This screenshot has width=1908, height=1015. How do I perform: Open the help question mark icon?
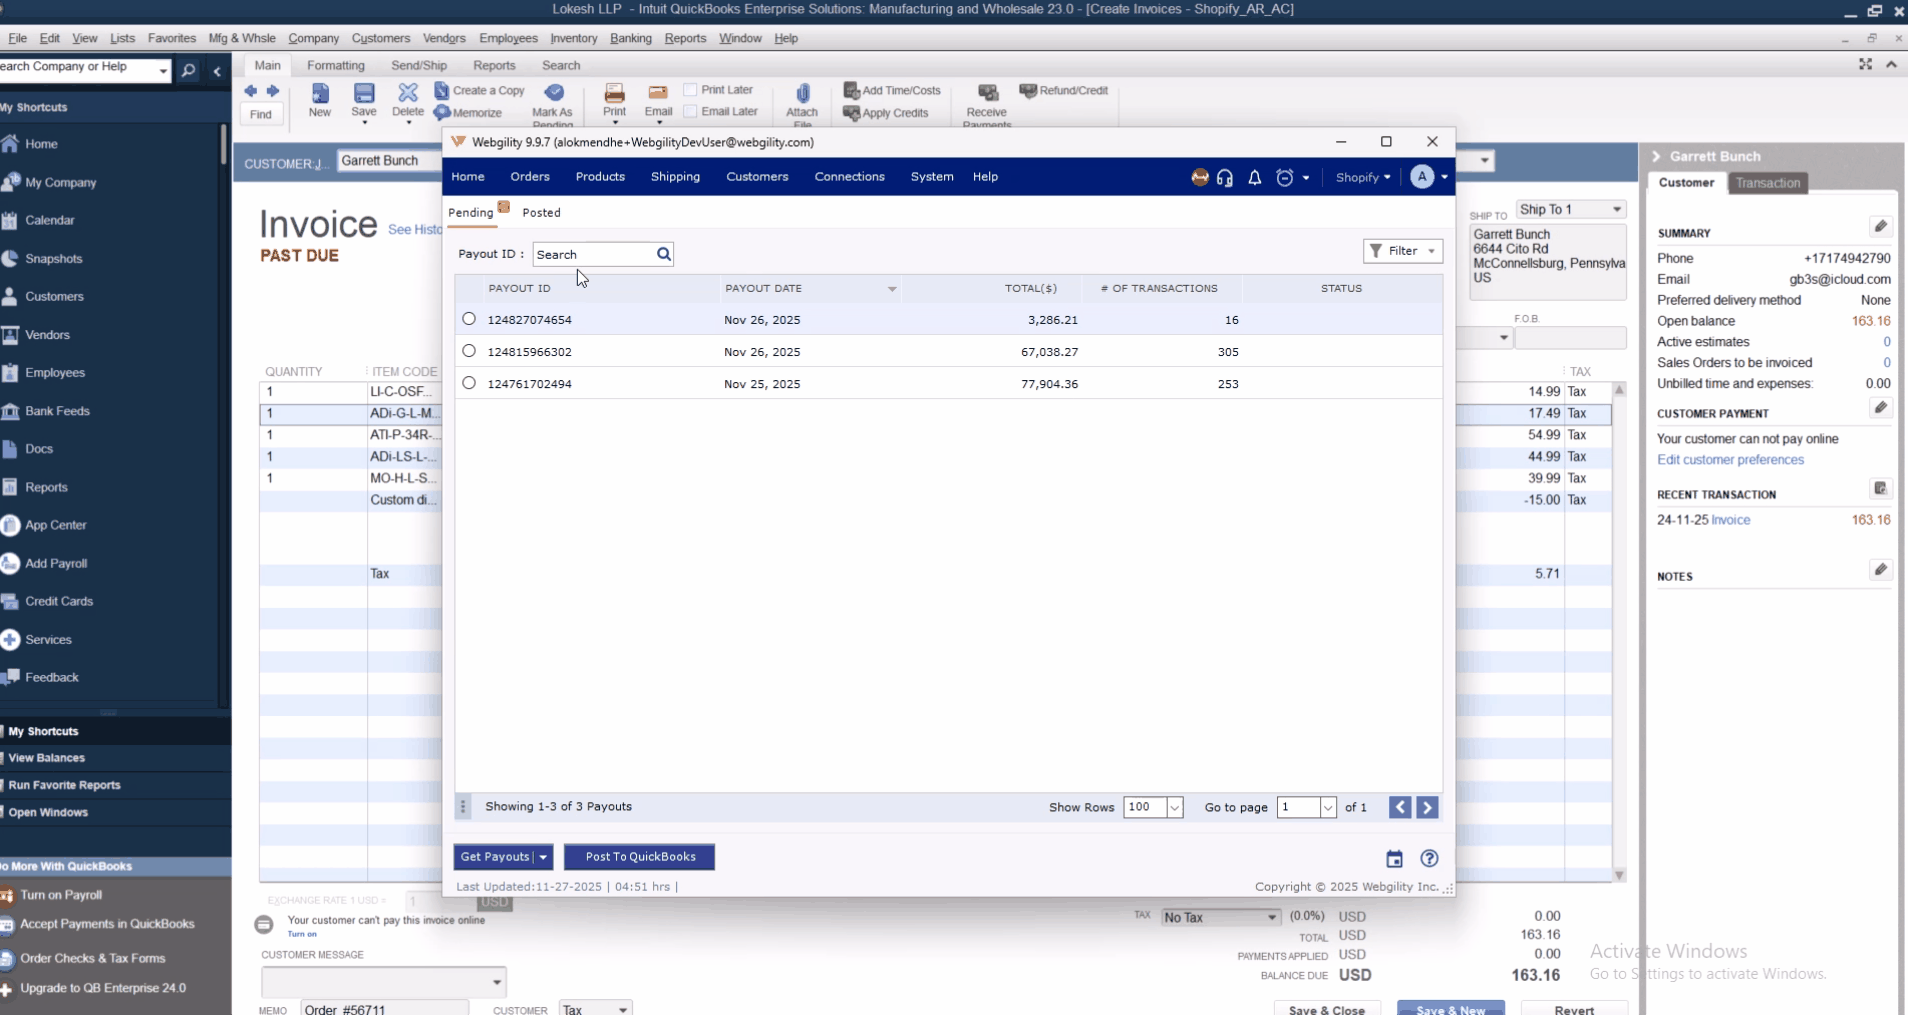[1429, 859]
